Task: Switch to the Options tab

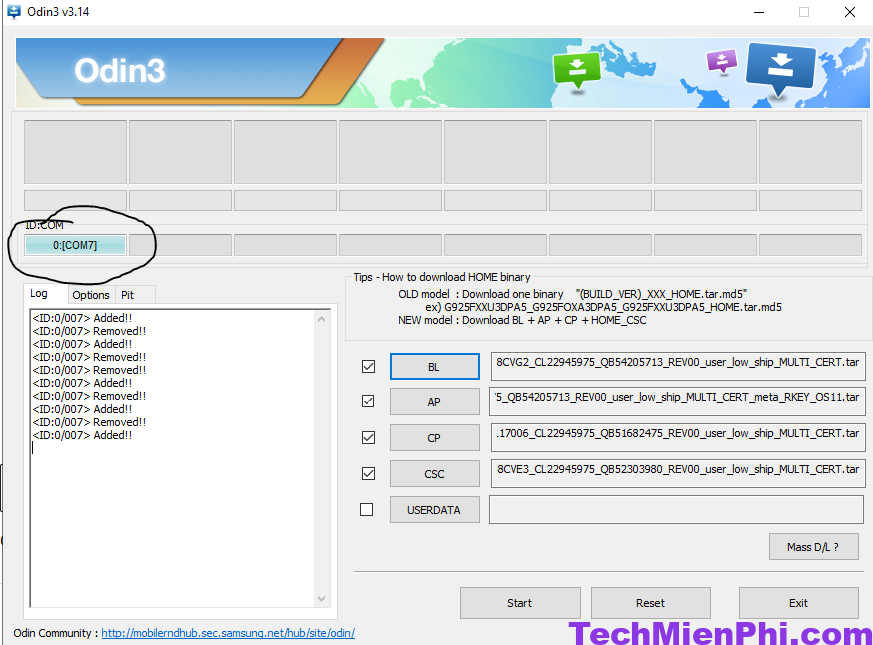Action: [x=91, y=295]
